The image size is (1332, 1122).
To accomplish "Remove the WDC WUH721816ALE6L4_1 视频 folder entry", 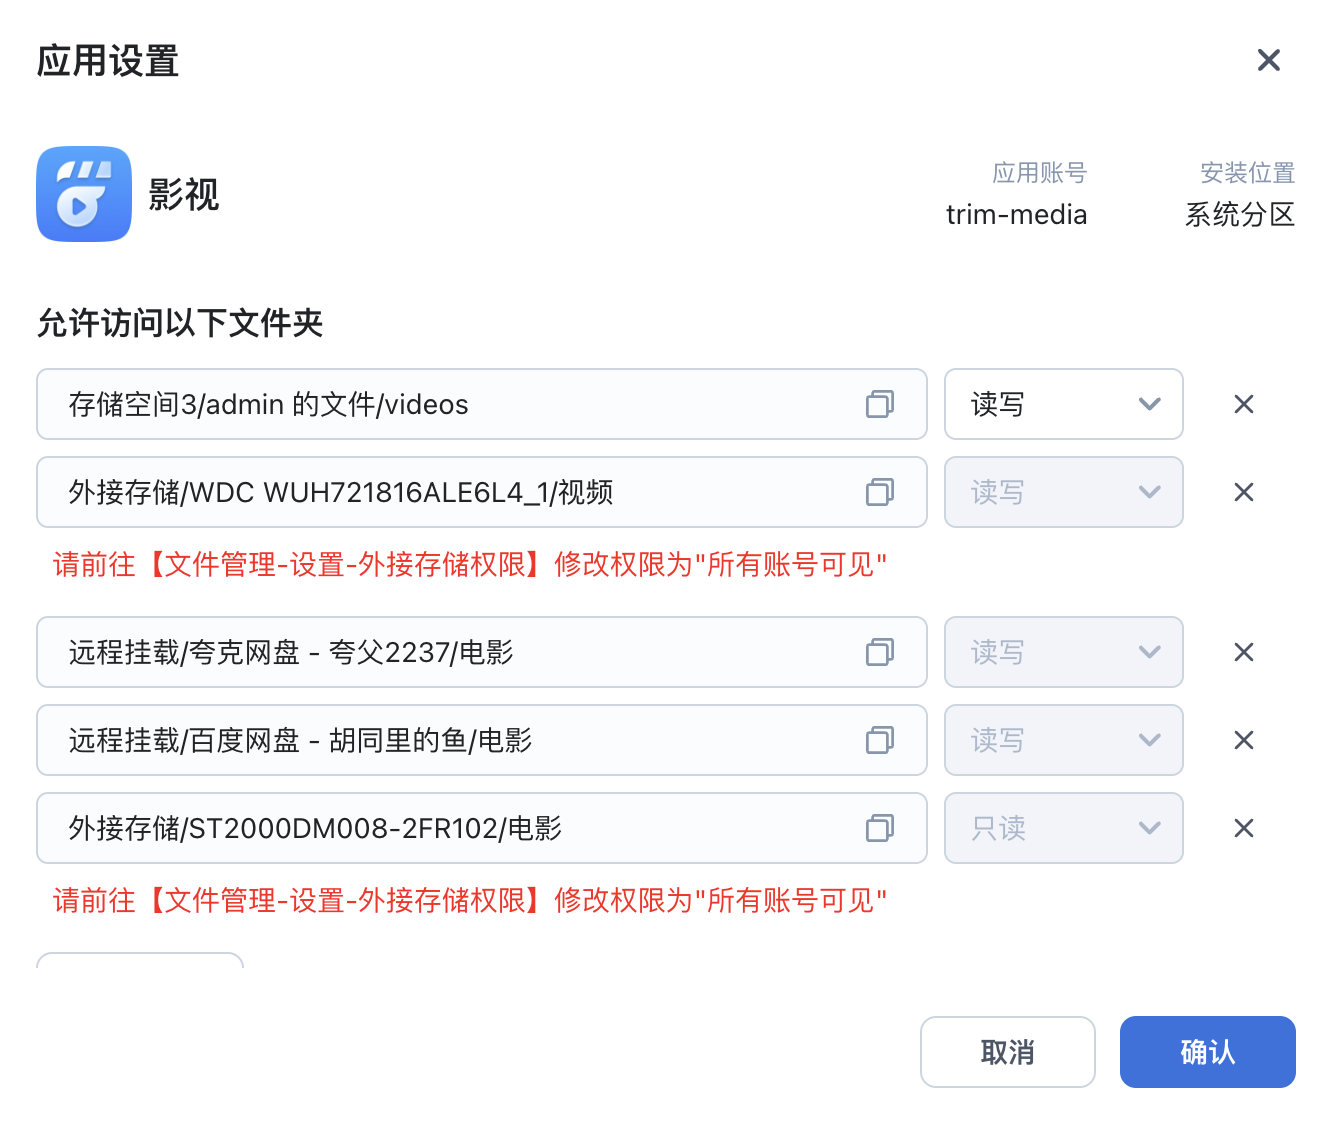I will tap(1244, 492).
